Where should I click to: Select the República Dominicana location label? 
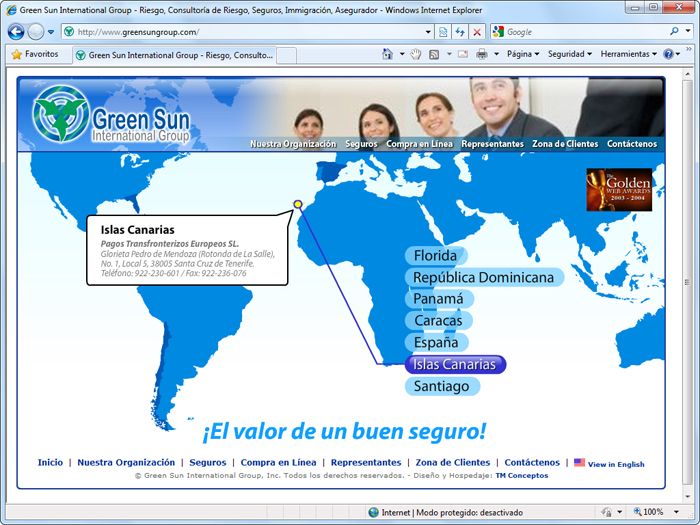(484, 277)
